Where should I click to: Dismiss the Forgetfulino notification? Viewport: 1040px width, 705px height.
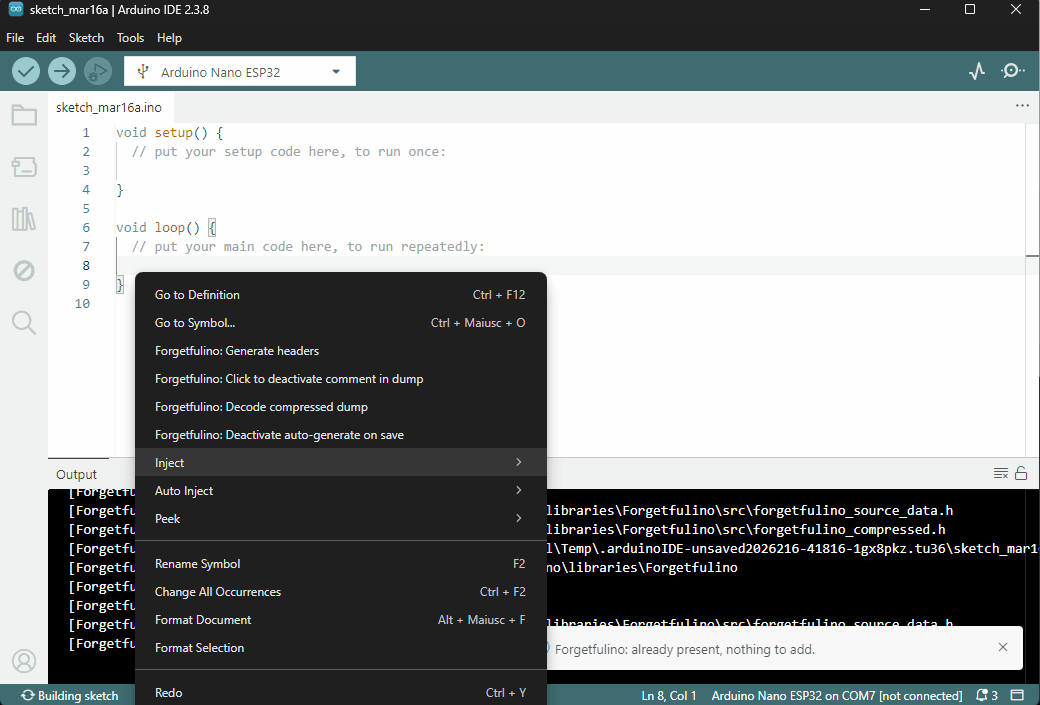tap(1003, 647)
